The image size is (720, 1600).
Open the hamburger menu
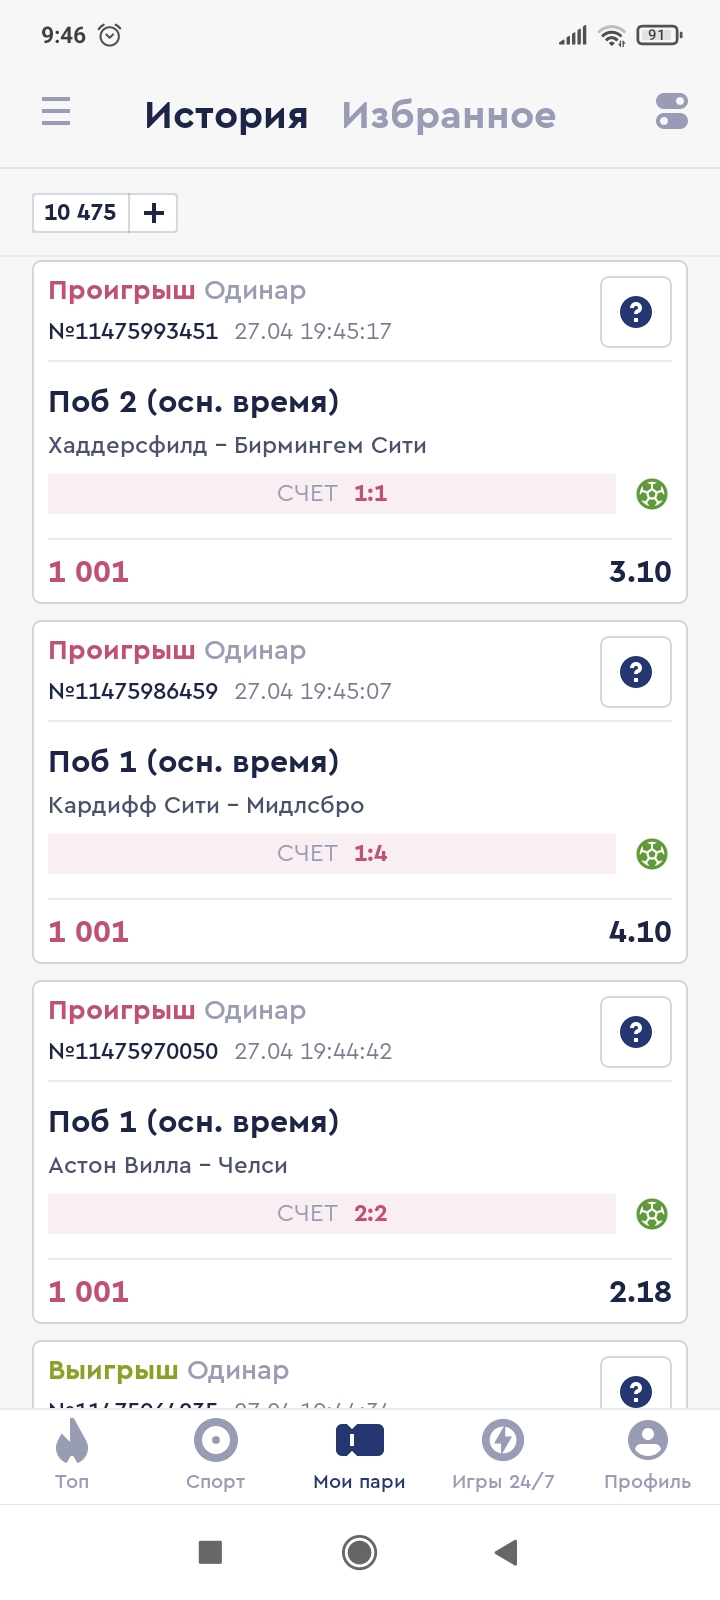click(x=56, y=111)
